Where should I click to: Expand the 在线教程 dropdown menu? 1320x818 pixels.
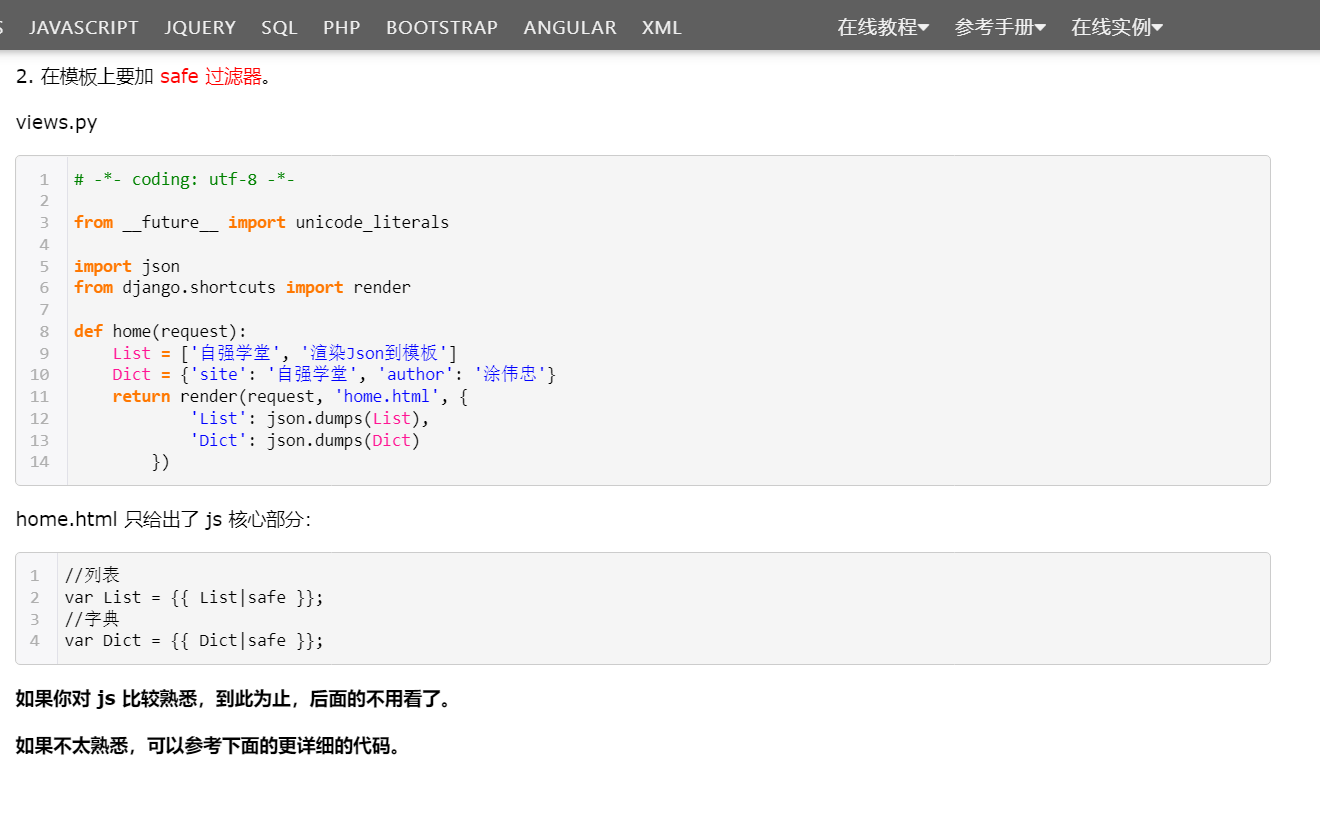[883, 27]
